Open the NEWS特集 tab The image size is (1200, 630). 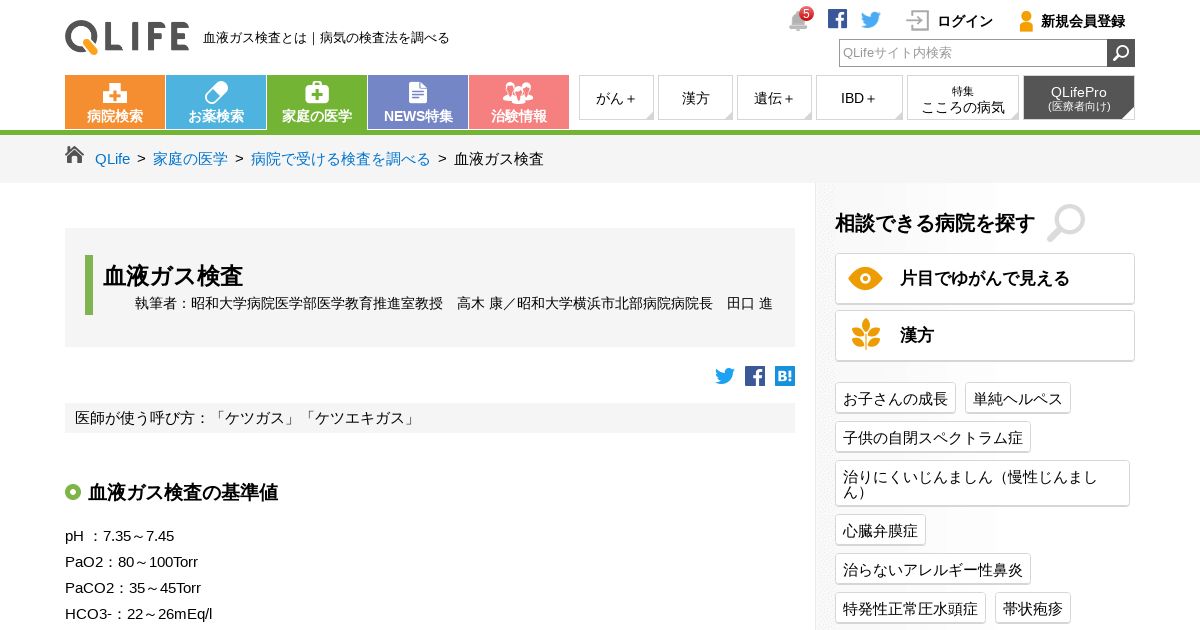point(418,102)
